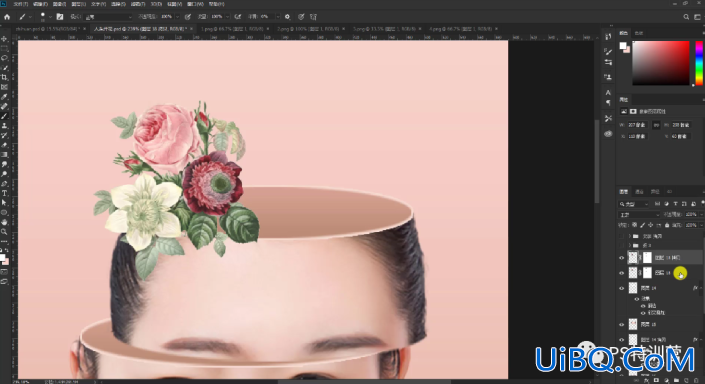Click the search magnifier icon at top right
This screenshot has width=705, height=384.
(686, 17)
